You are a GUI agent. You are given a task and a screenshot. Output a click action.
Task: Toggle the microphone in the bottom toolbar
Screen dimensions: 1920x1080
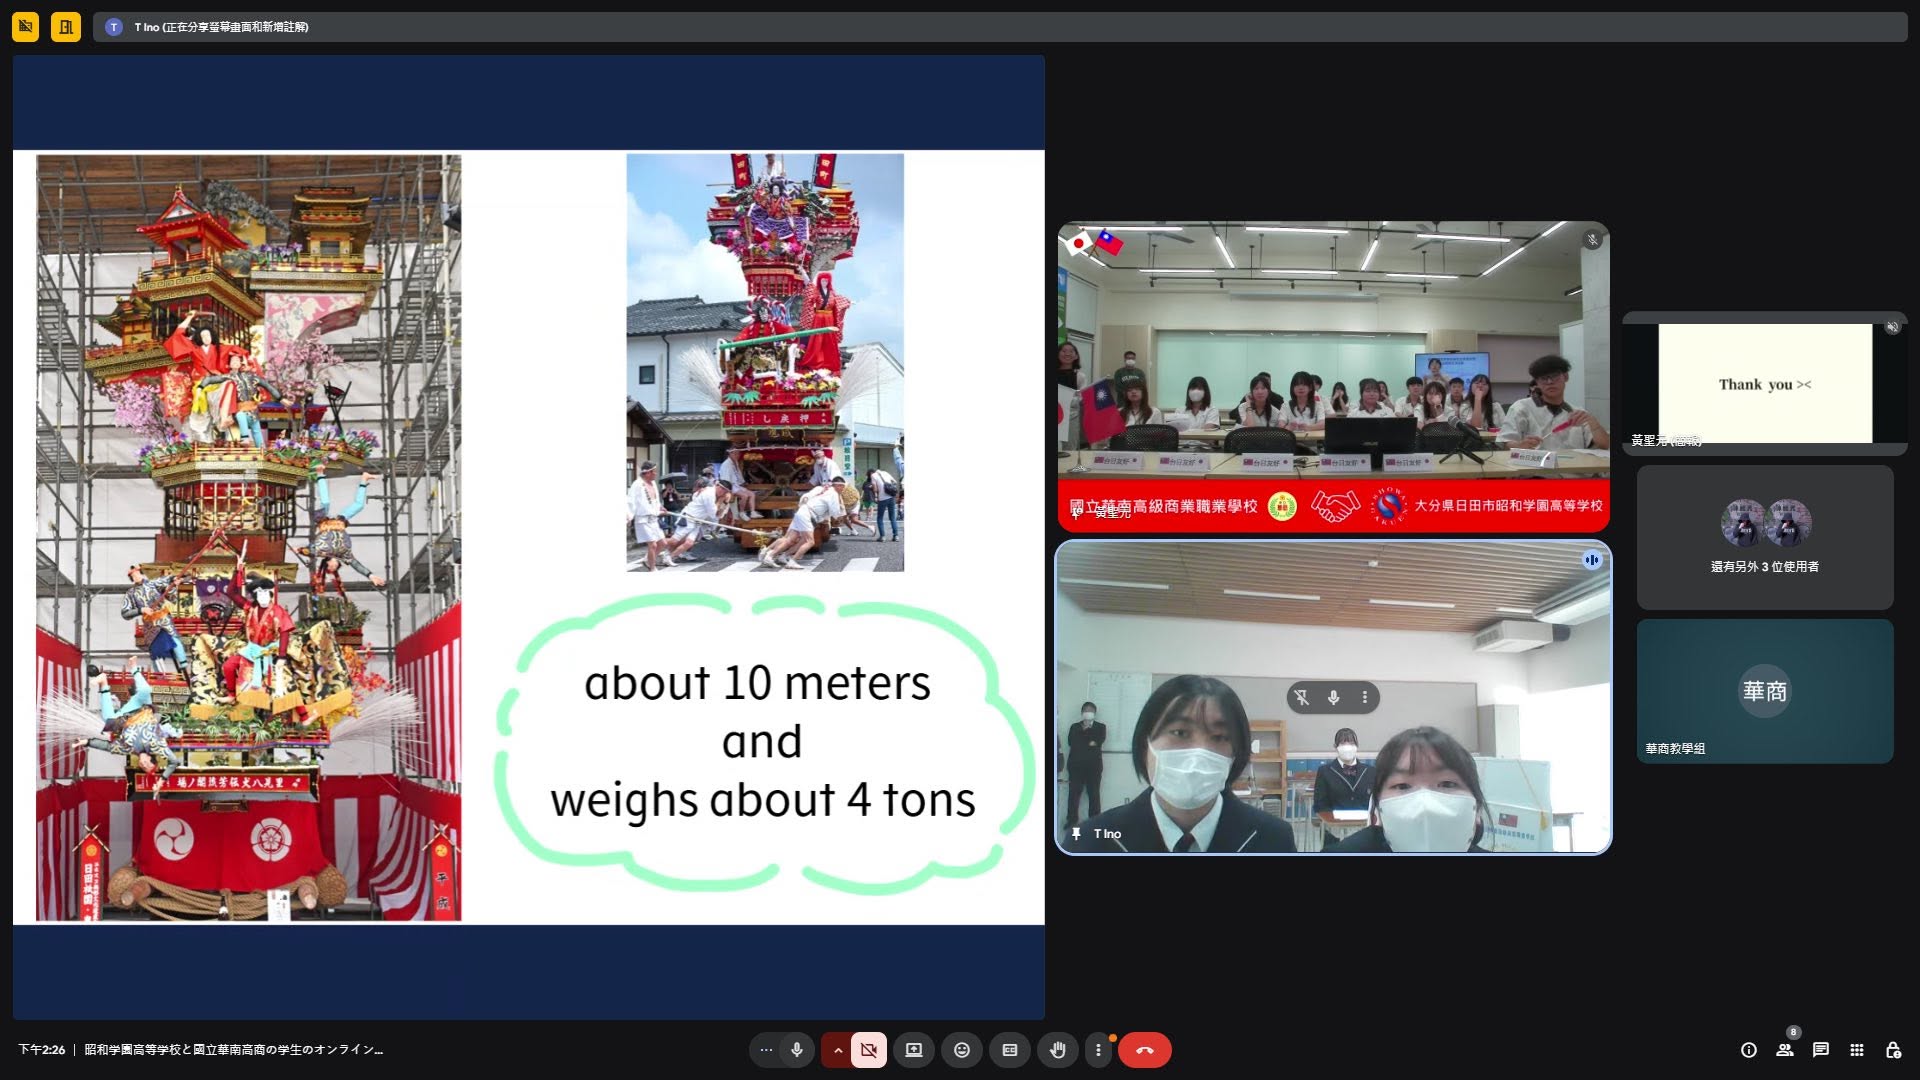click(797, 1050)
